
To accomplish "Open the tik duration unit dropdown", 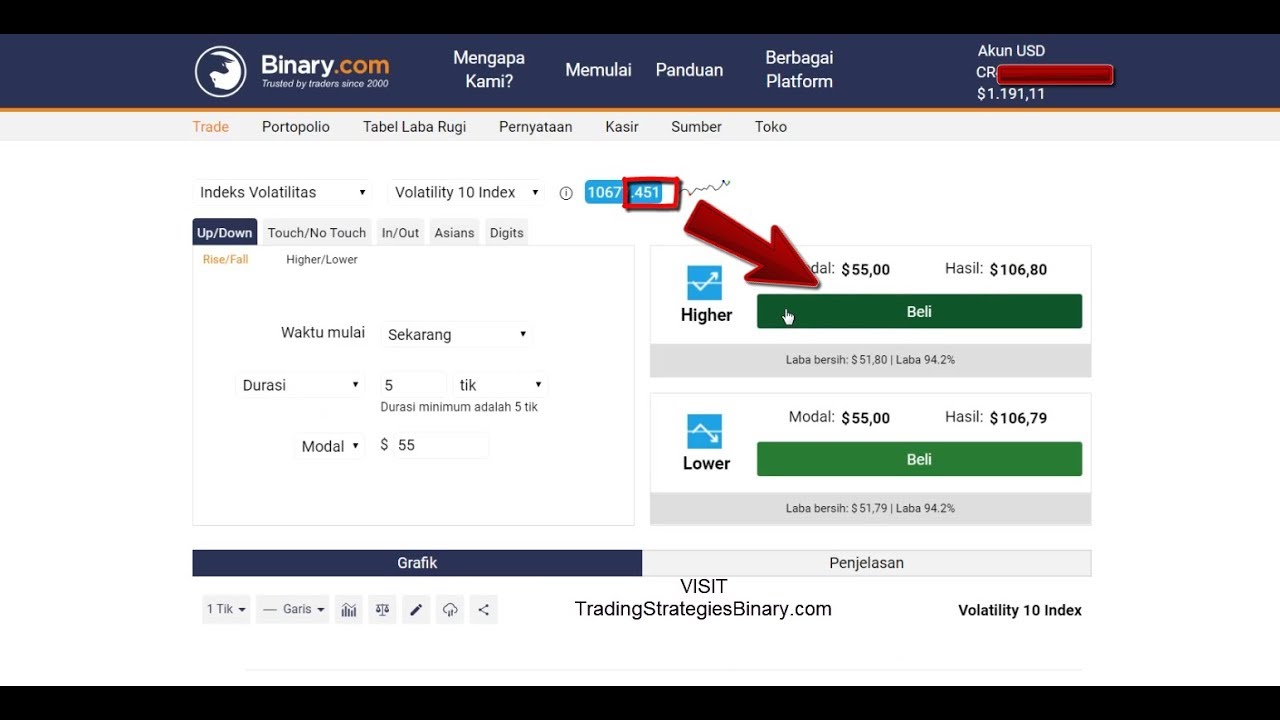I will click(500, 385).
